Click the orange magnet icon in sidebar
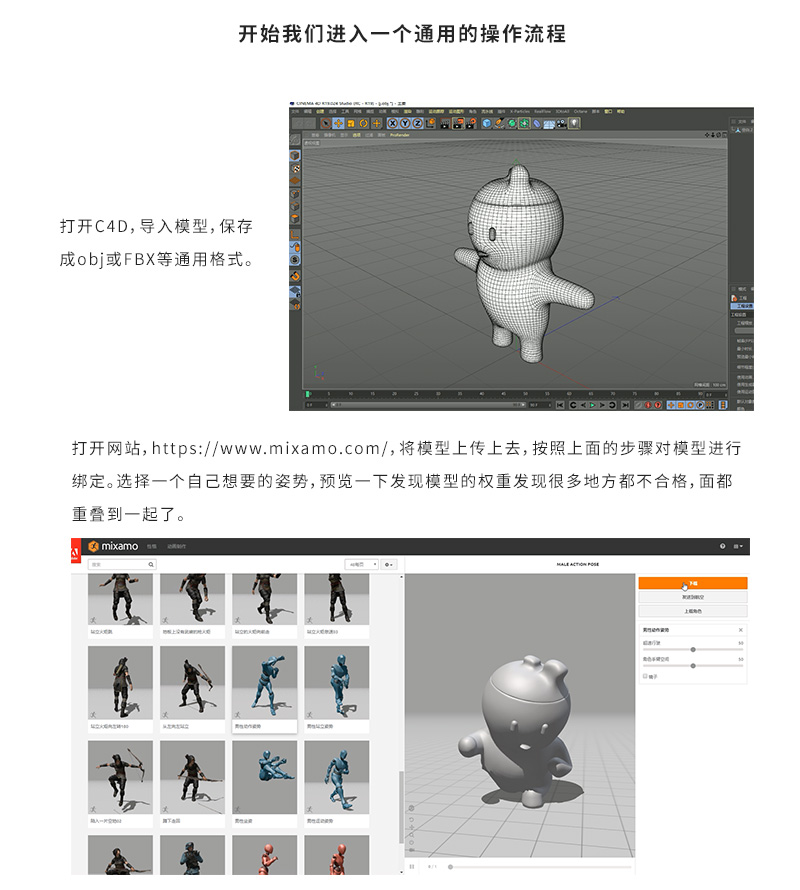Screen dimensions: 800x890 coord(295,276)
